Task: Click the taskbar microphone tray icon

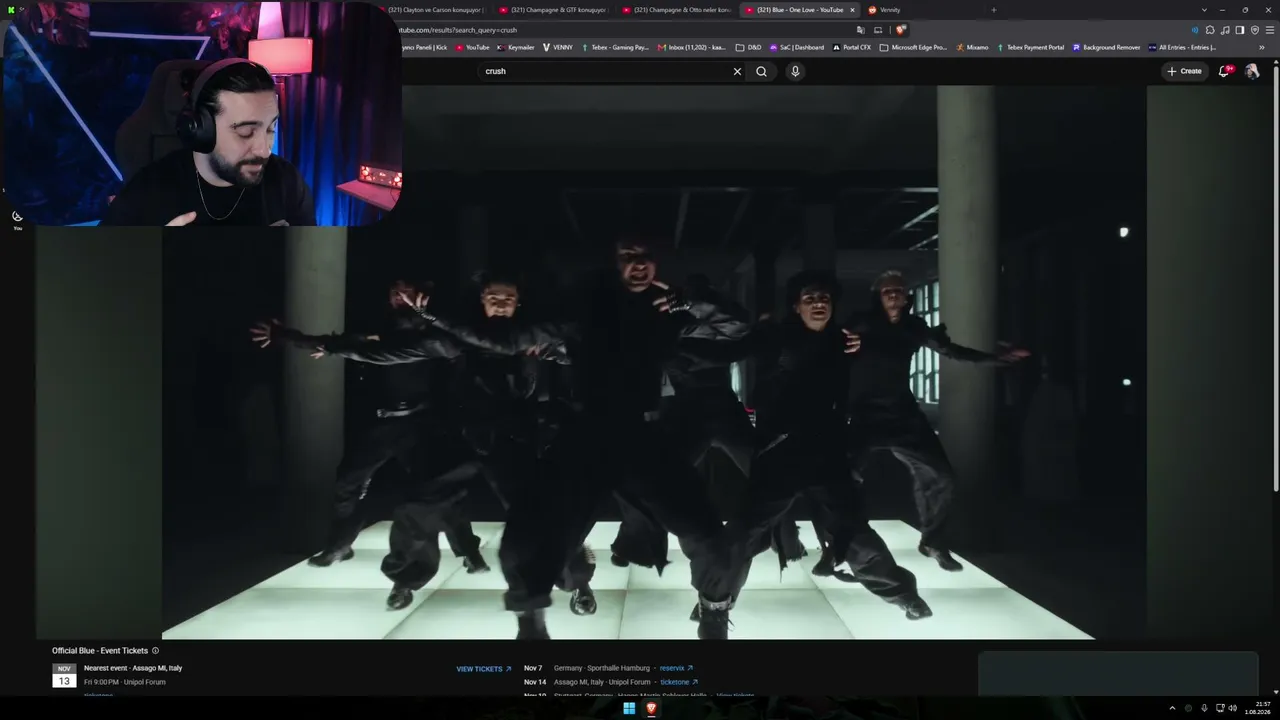Action: 1204,708
